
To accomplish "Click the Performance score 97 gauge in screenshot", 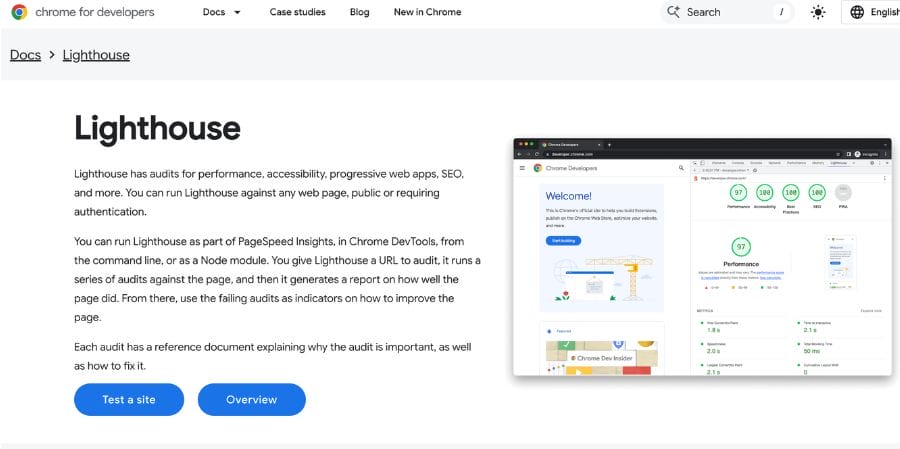I will (x=740, y=247).
